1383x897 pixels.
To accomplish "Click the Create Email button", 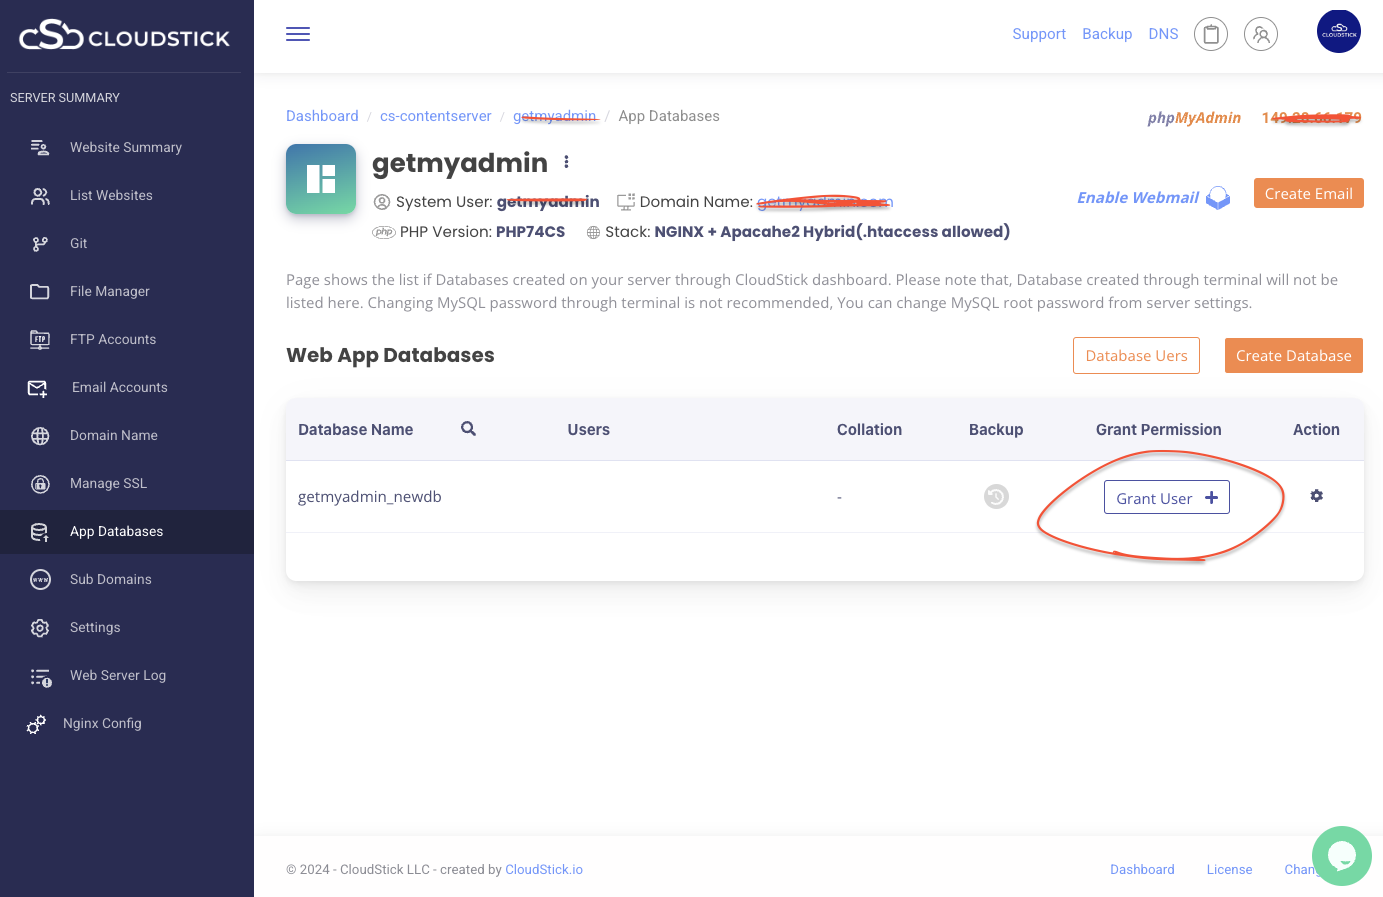I will coord(1308,194).
